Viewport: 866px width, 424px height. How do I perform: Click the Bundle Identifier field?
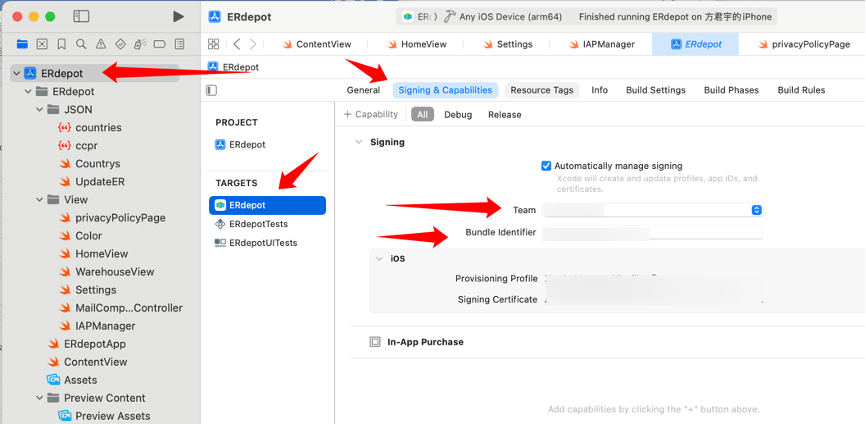tap(652, 232)
